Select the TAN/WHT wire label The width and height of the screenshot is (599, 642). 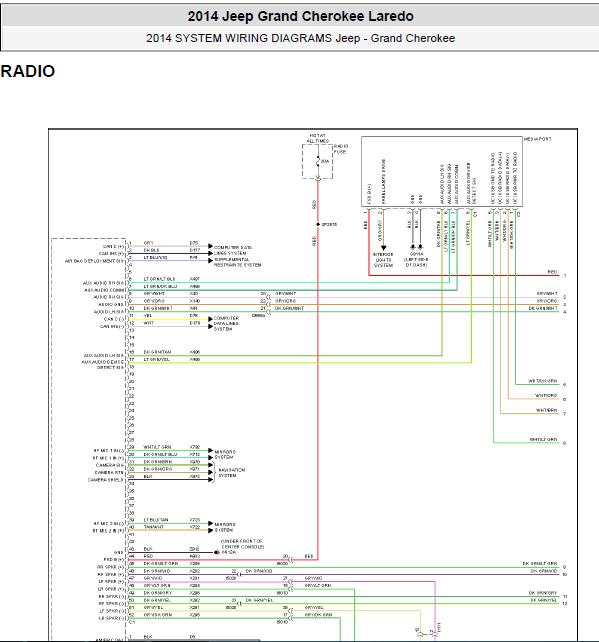[154, 527]
